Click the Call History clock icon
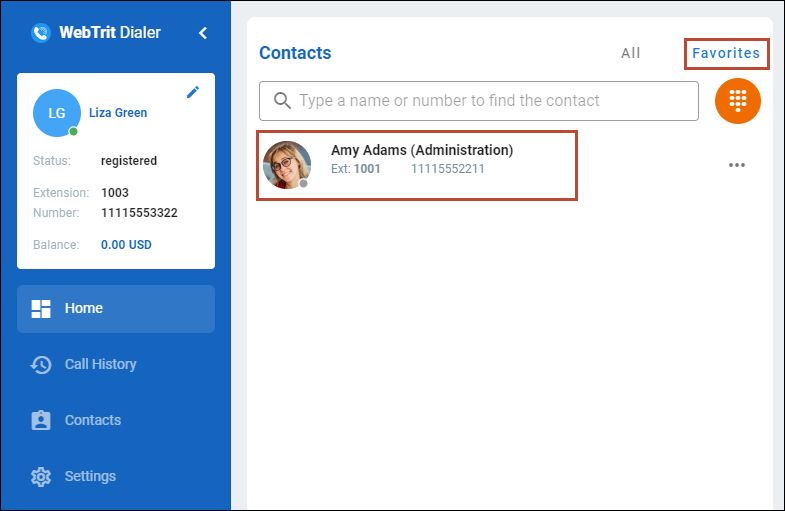 41,365
